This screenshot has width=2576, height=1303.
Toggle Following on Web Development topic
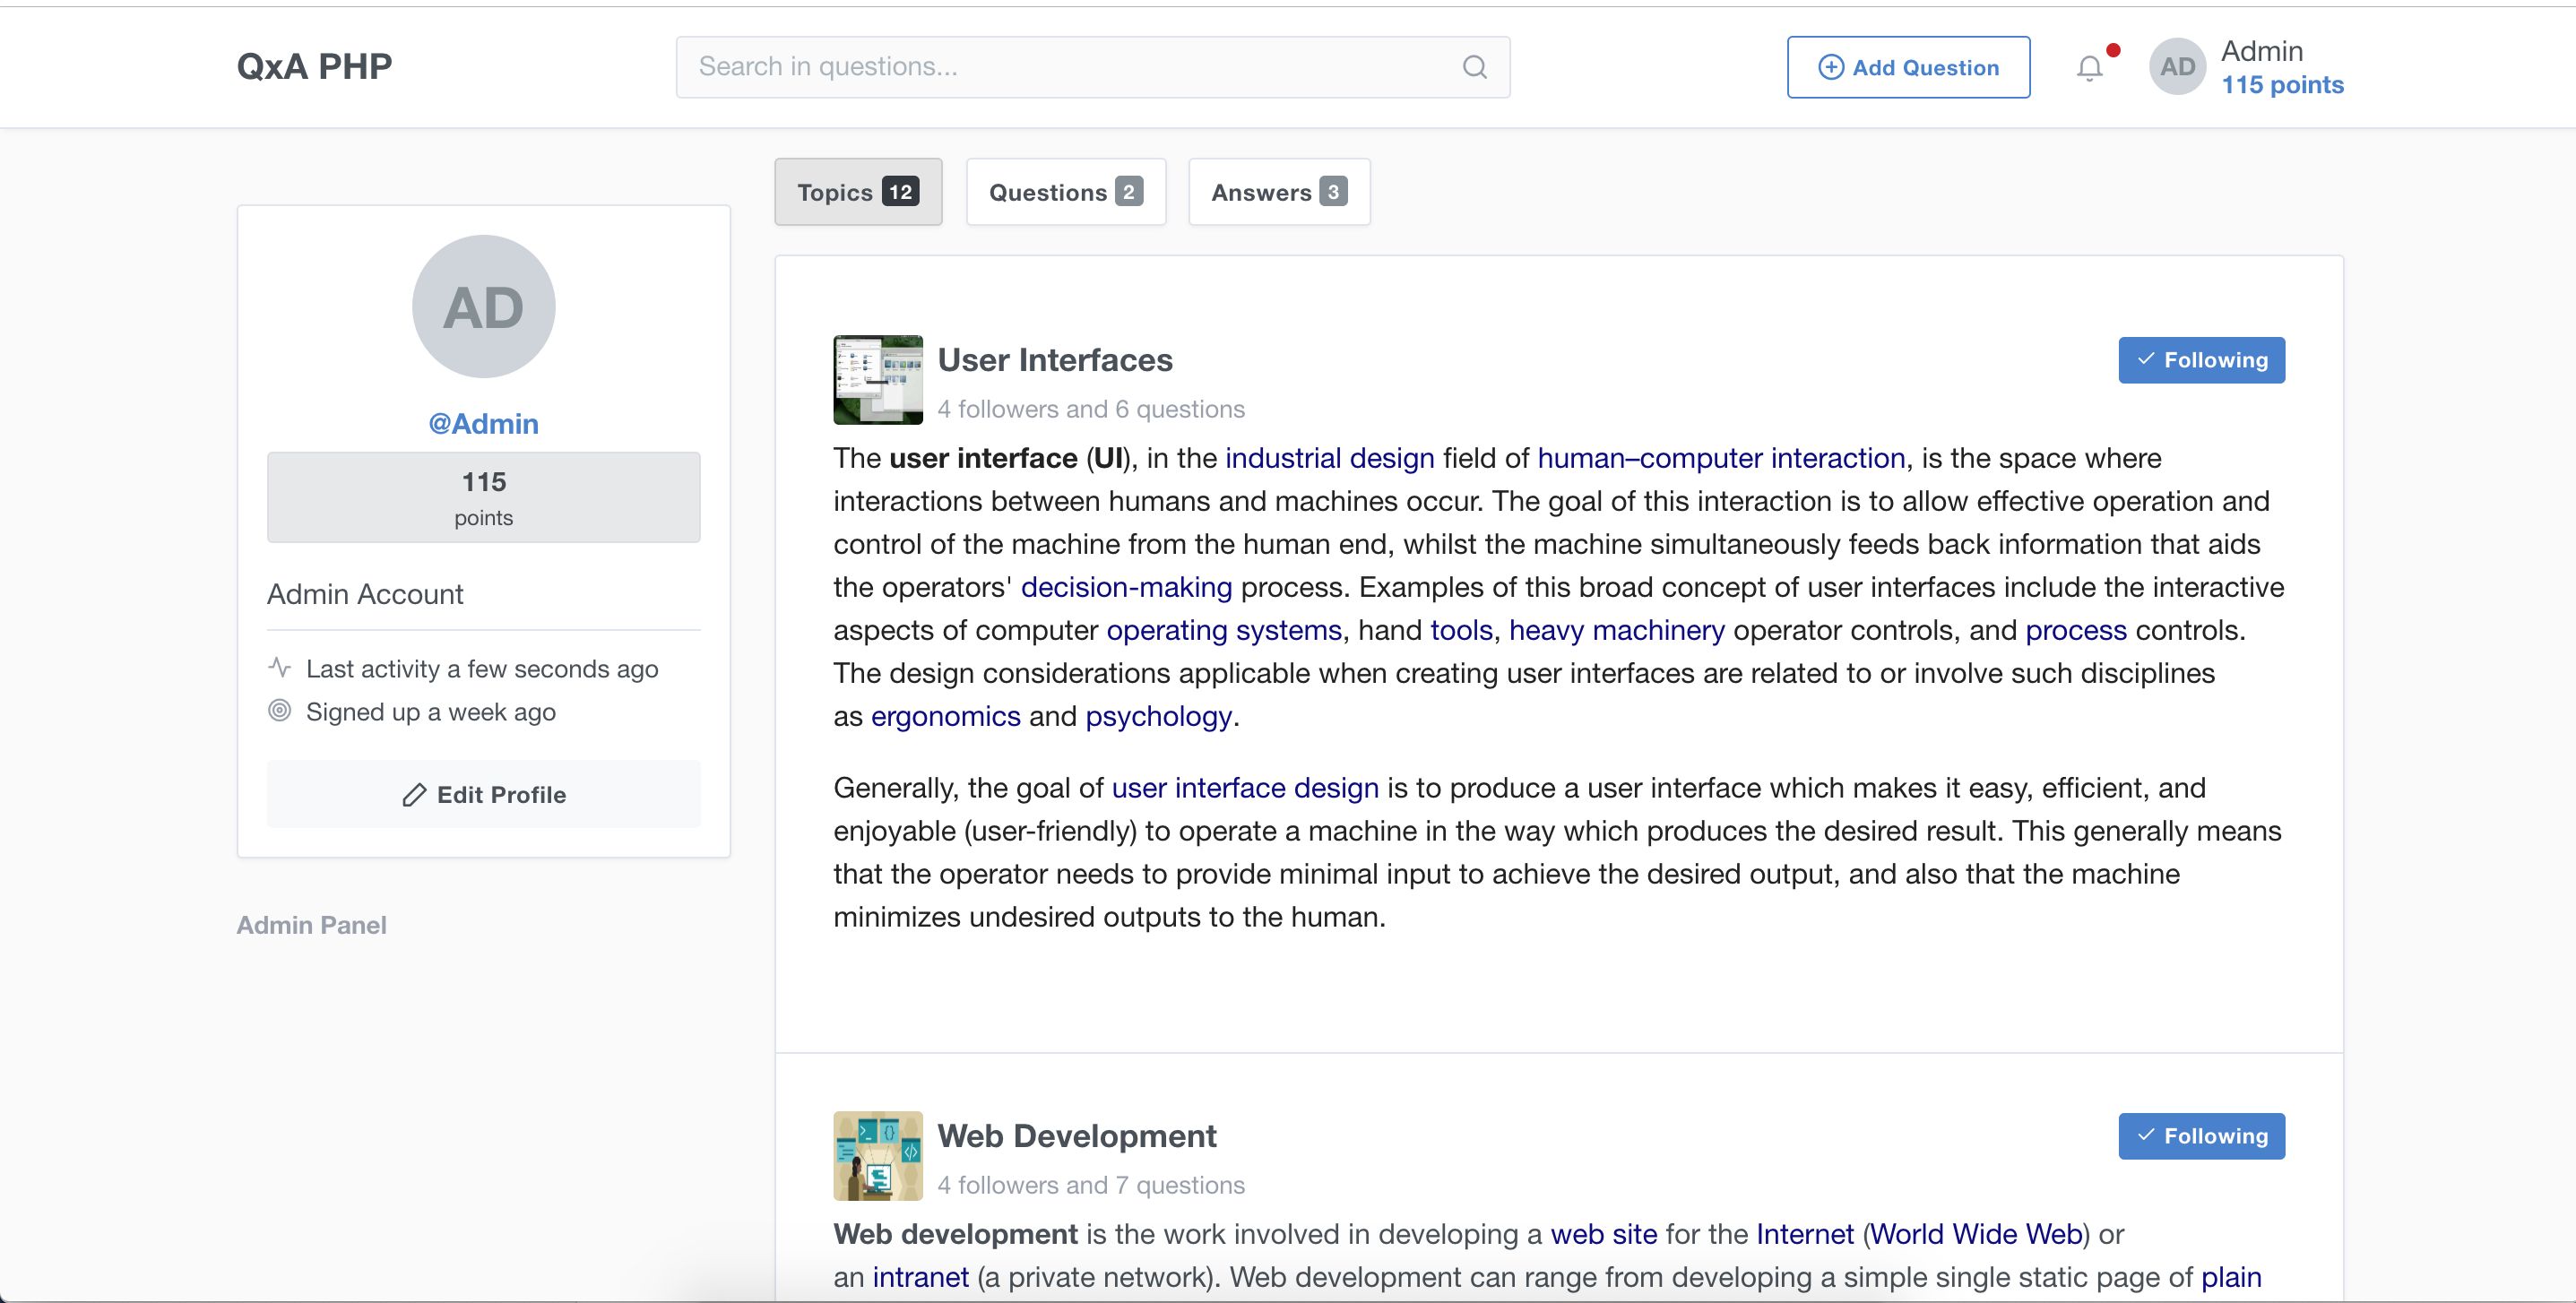(2200, 1136)
